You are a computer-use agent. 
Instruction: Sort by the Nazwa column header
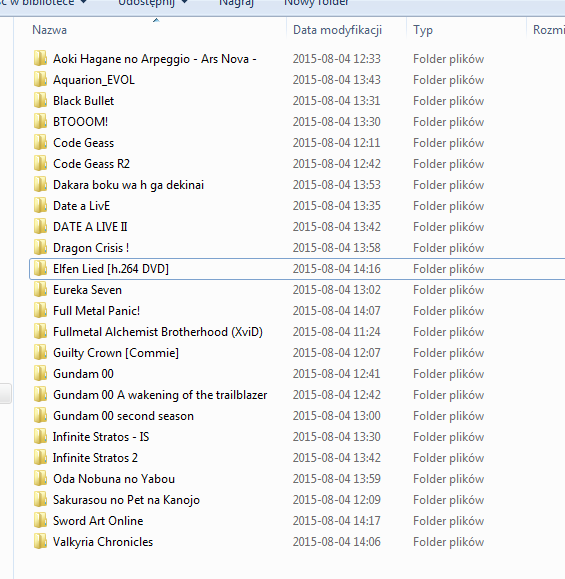coord(49,30)
